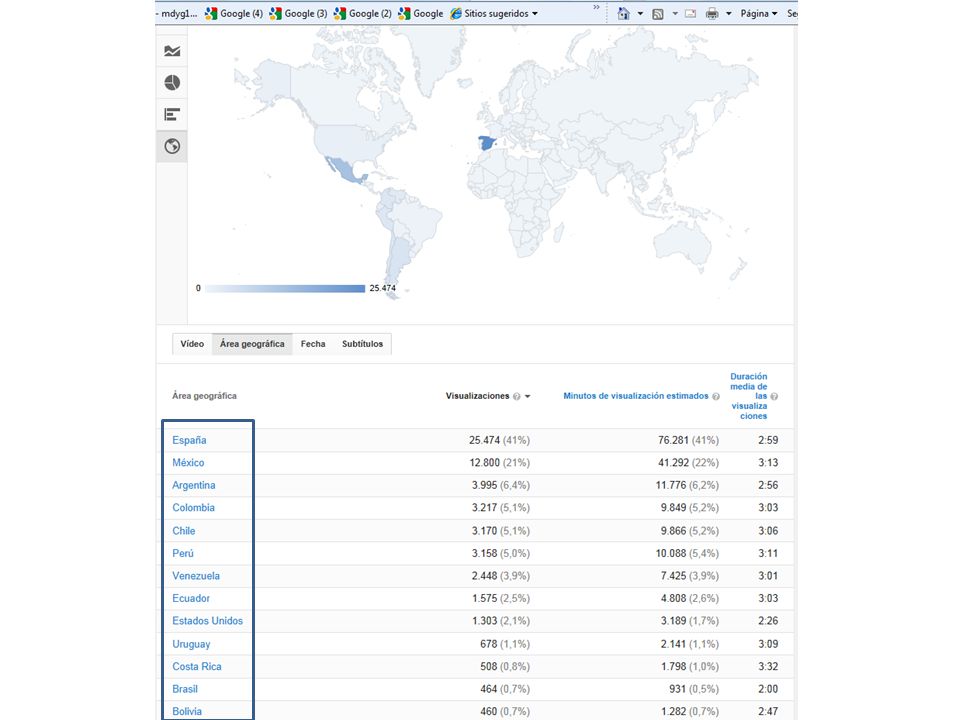Open help icon beside Duración media column
Screen dimensions: 960x720
[774, 397]
